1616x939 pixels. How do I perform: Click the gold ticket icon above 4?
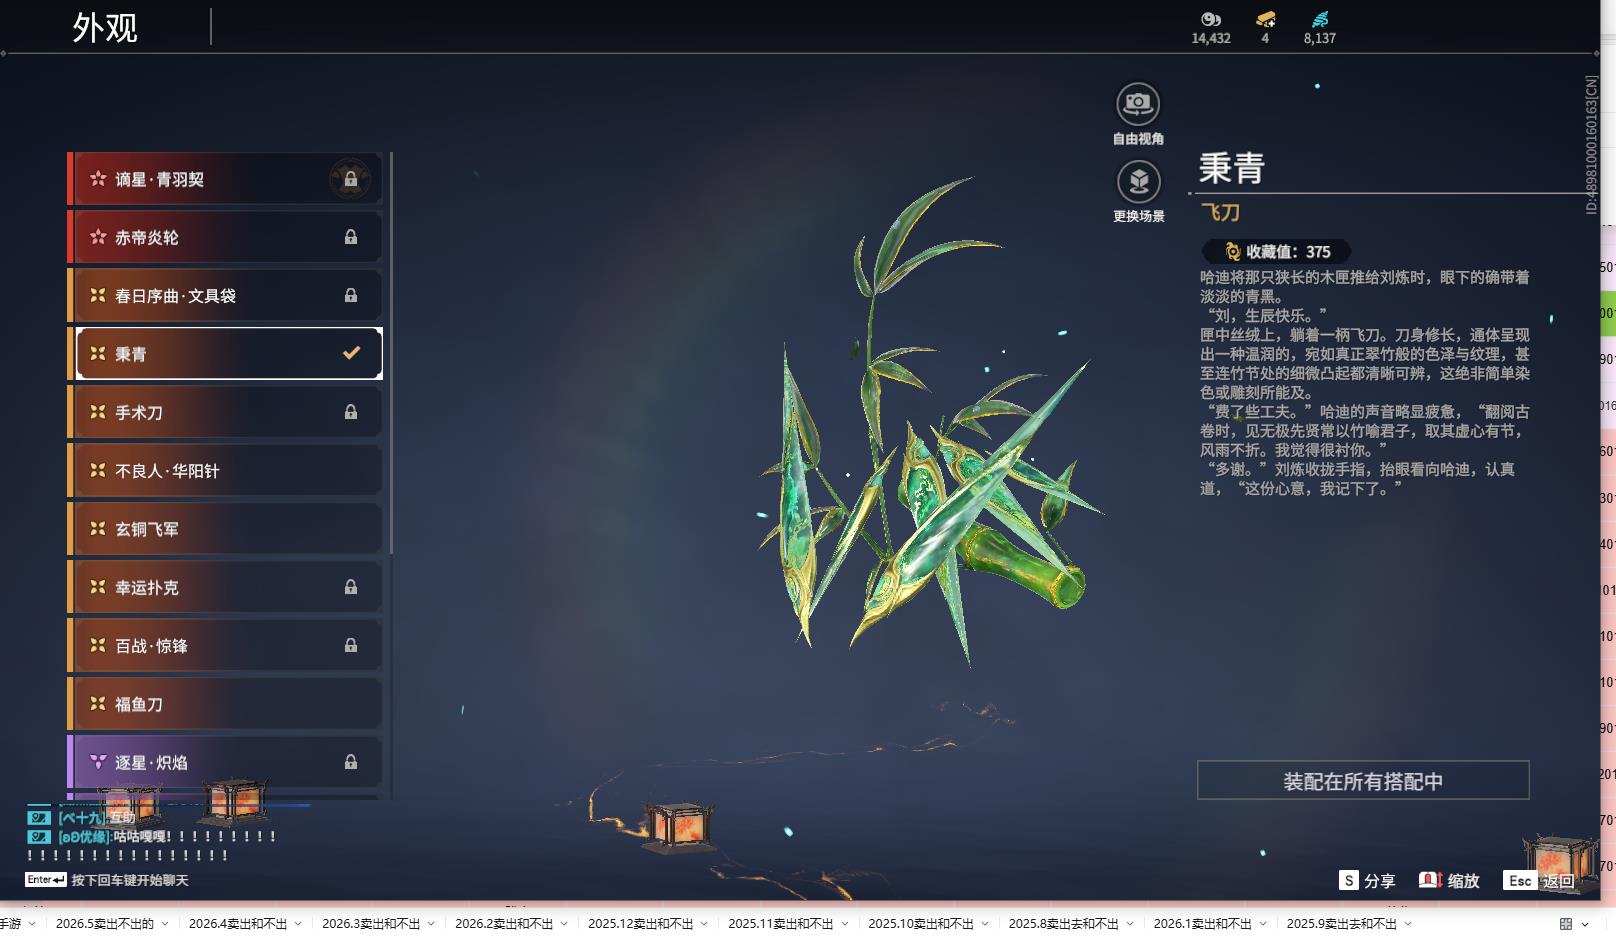click(1265, 19)
